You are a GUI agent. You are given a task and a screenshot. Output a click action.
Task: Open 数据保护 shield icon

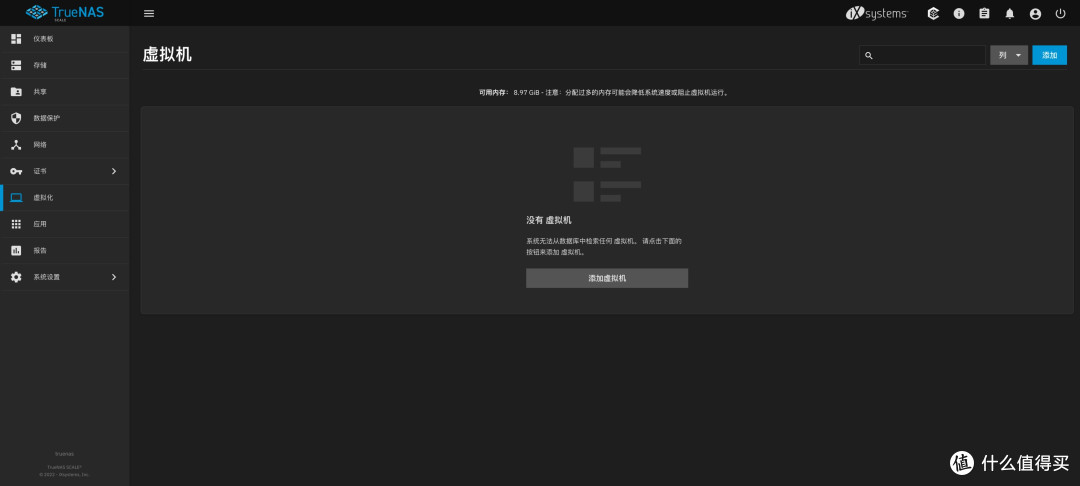click(x=16, y=118)
